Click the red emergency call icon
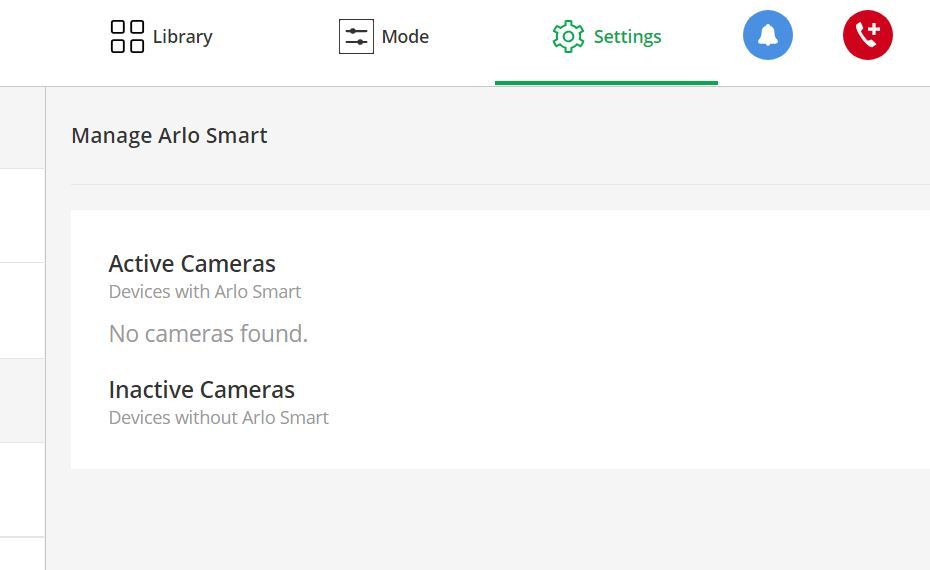 pyautogui.click(x=868, y=35)
